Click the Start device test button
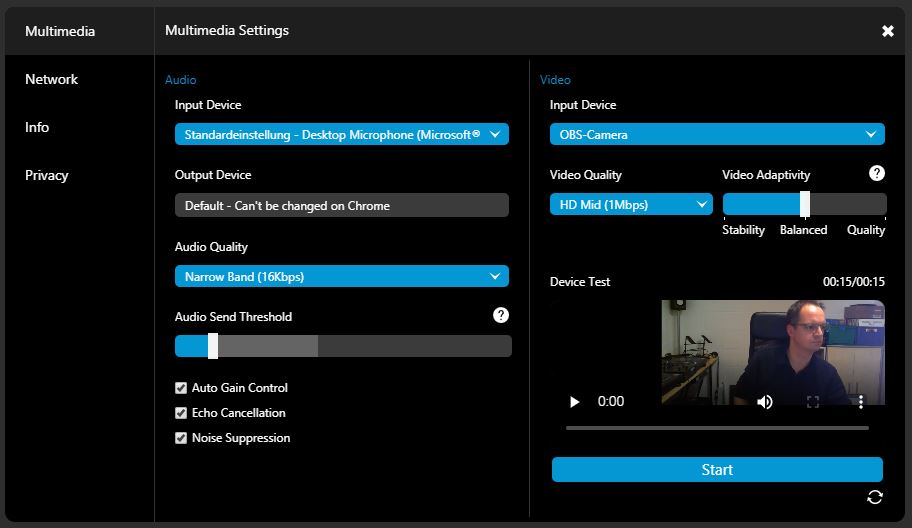 click(717, 470)
